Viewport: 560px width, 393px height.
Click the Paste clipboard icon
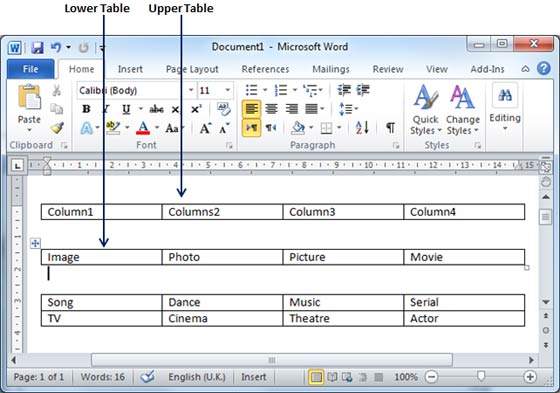29,97
